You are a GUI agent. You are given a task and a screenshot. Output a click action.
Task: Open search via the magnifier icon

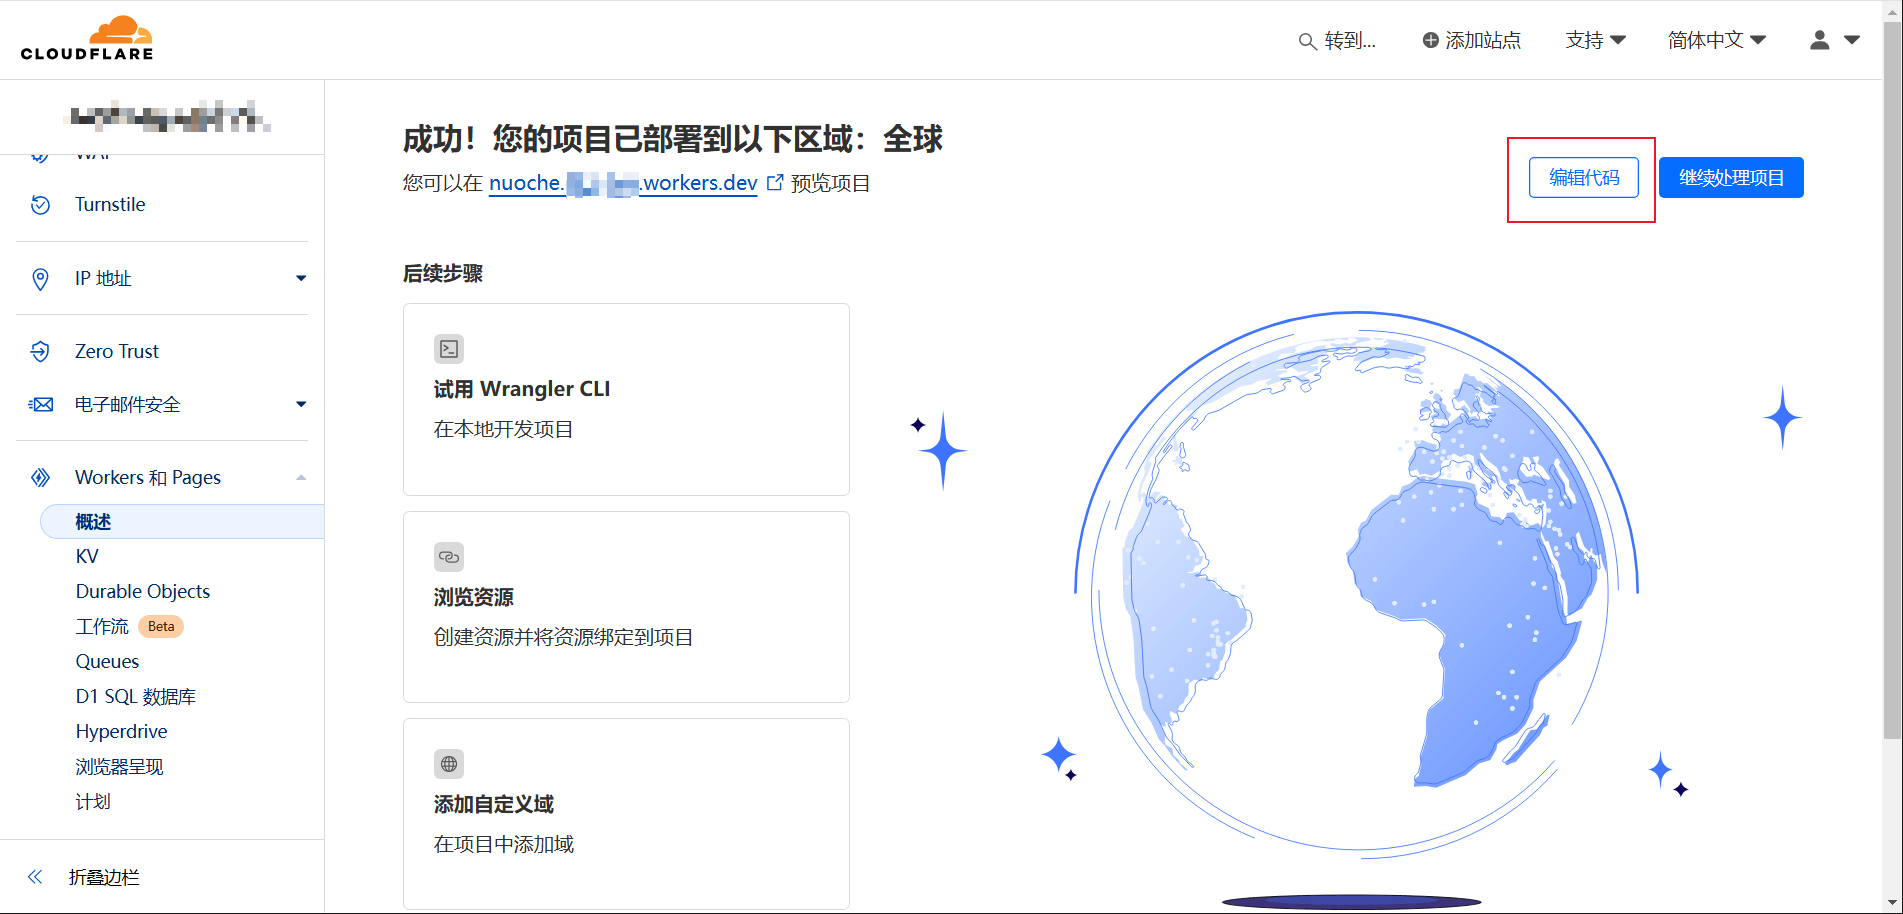point(1307,41)
